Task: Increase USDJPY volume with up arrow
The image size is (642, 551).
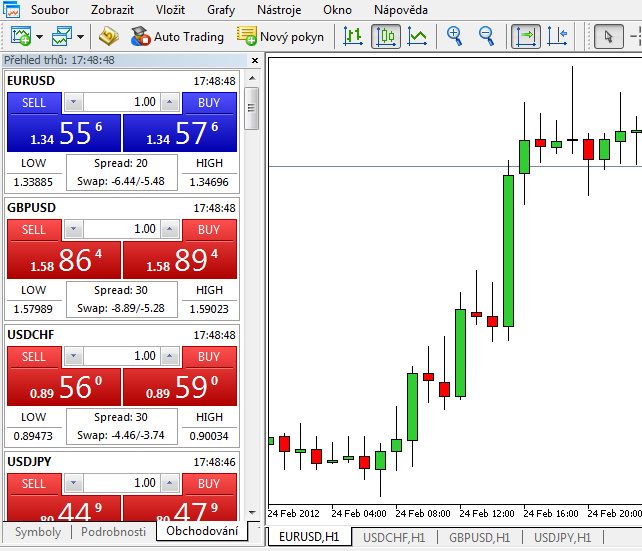Action: tap(170, 483)
